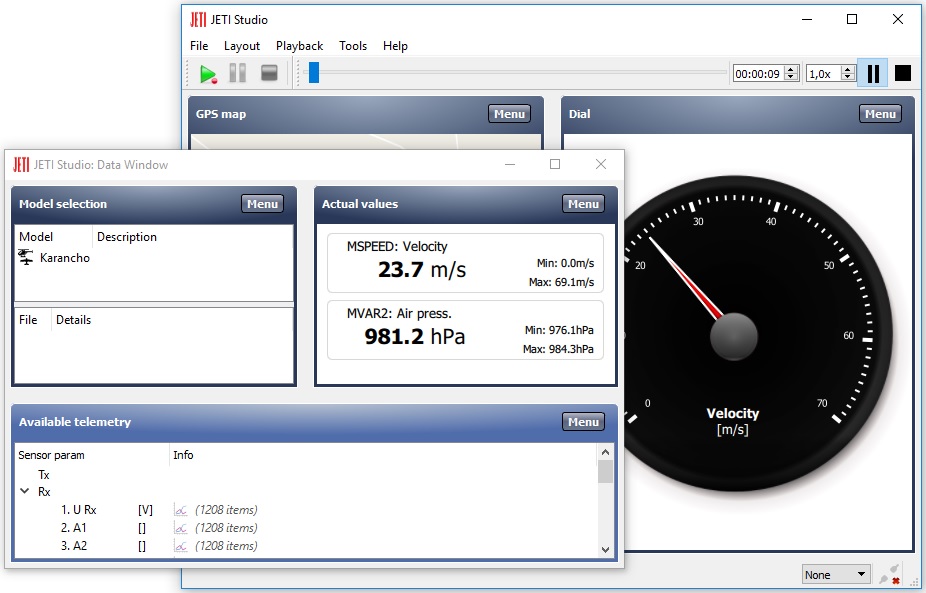This screenshot has width=926, height=593.
Task: Click the gray stop icon in toolbar
Action: tap(269, 73)
